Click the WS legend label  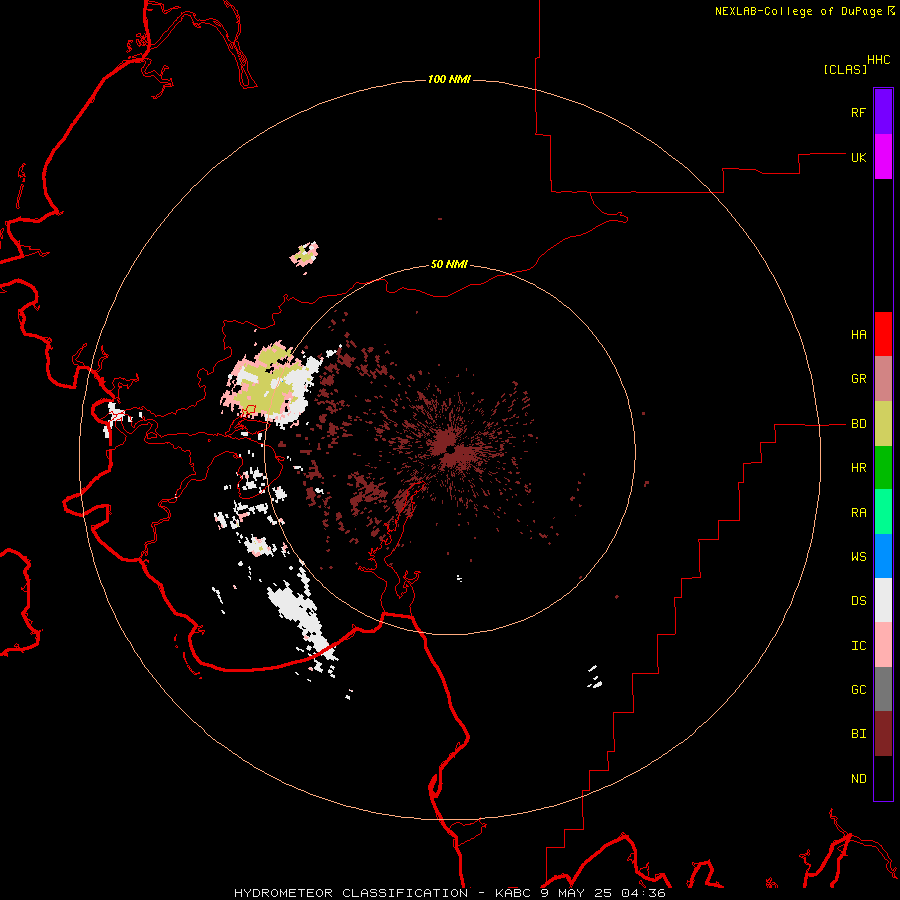pos(858,556)
